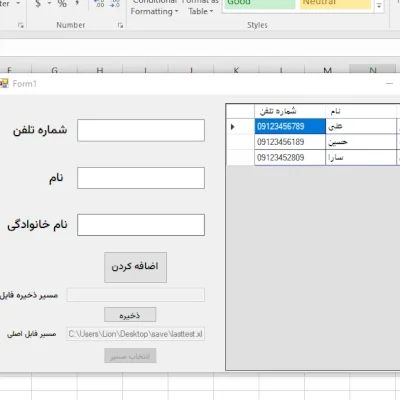Click the accounting dollar format icon
This screenshot has width=400, height=400.
point(38,4)
